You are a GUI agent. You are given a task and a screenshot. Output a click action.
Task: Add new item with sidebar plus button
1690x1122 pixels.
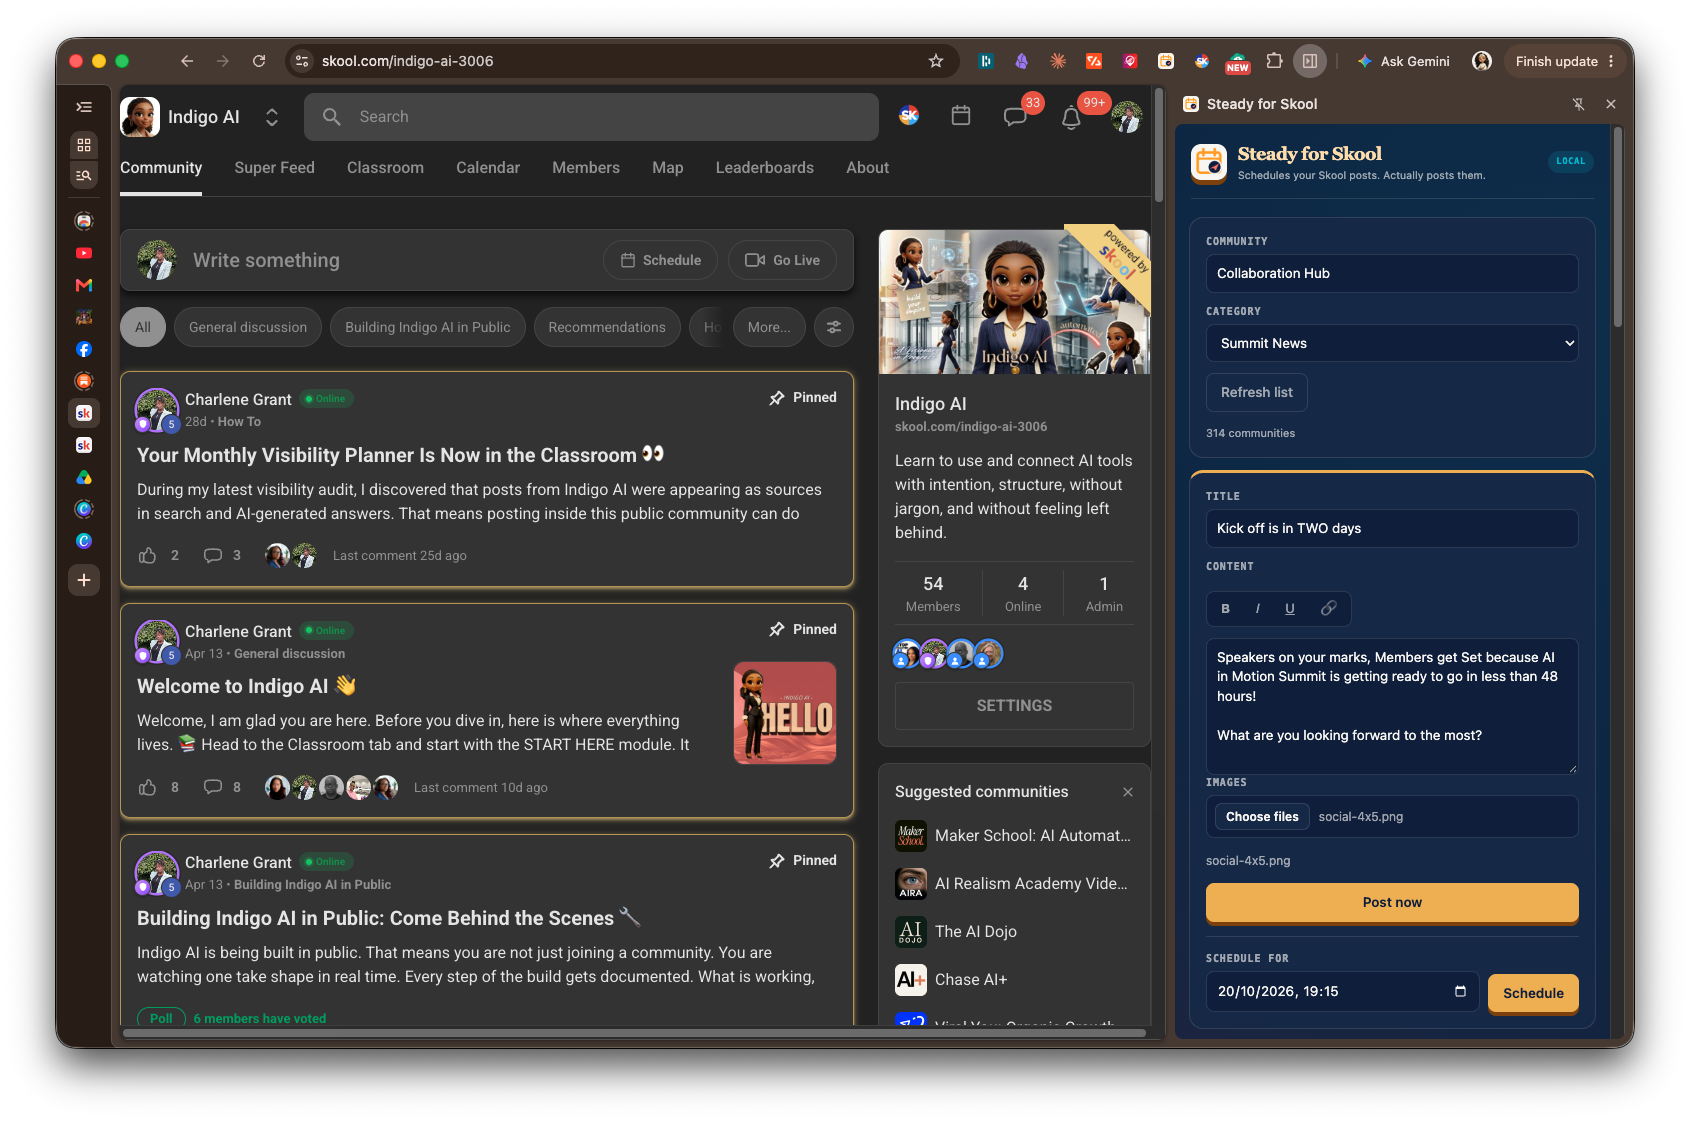(84, 580)
